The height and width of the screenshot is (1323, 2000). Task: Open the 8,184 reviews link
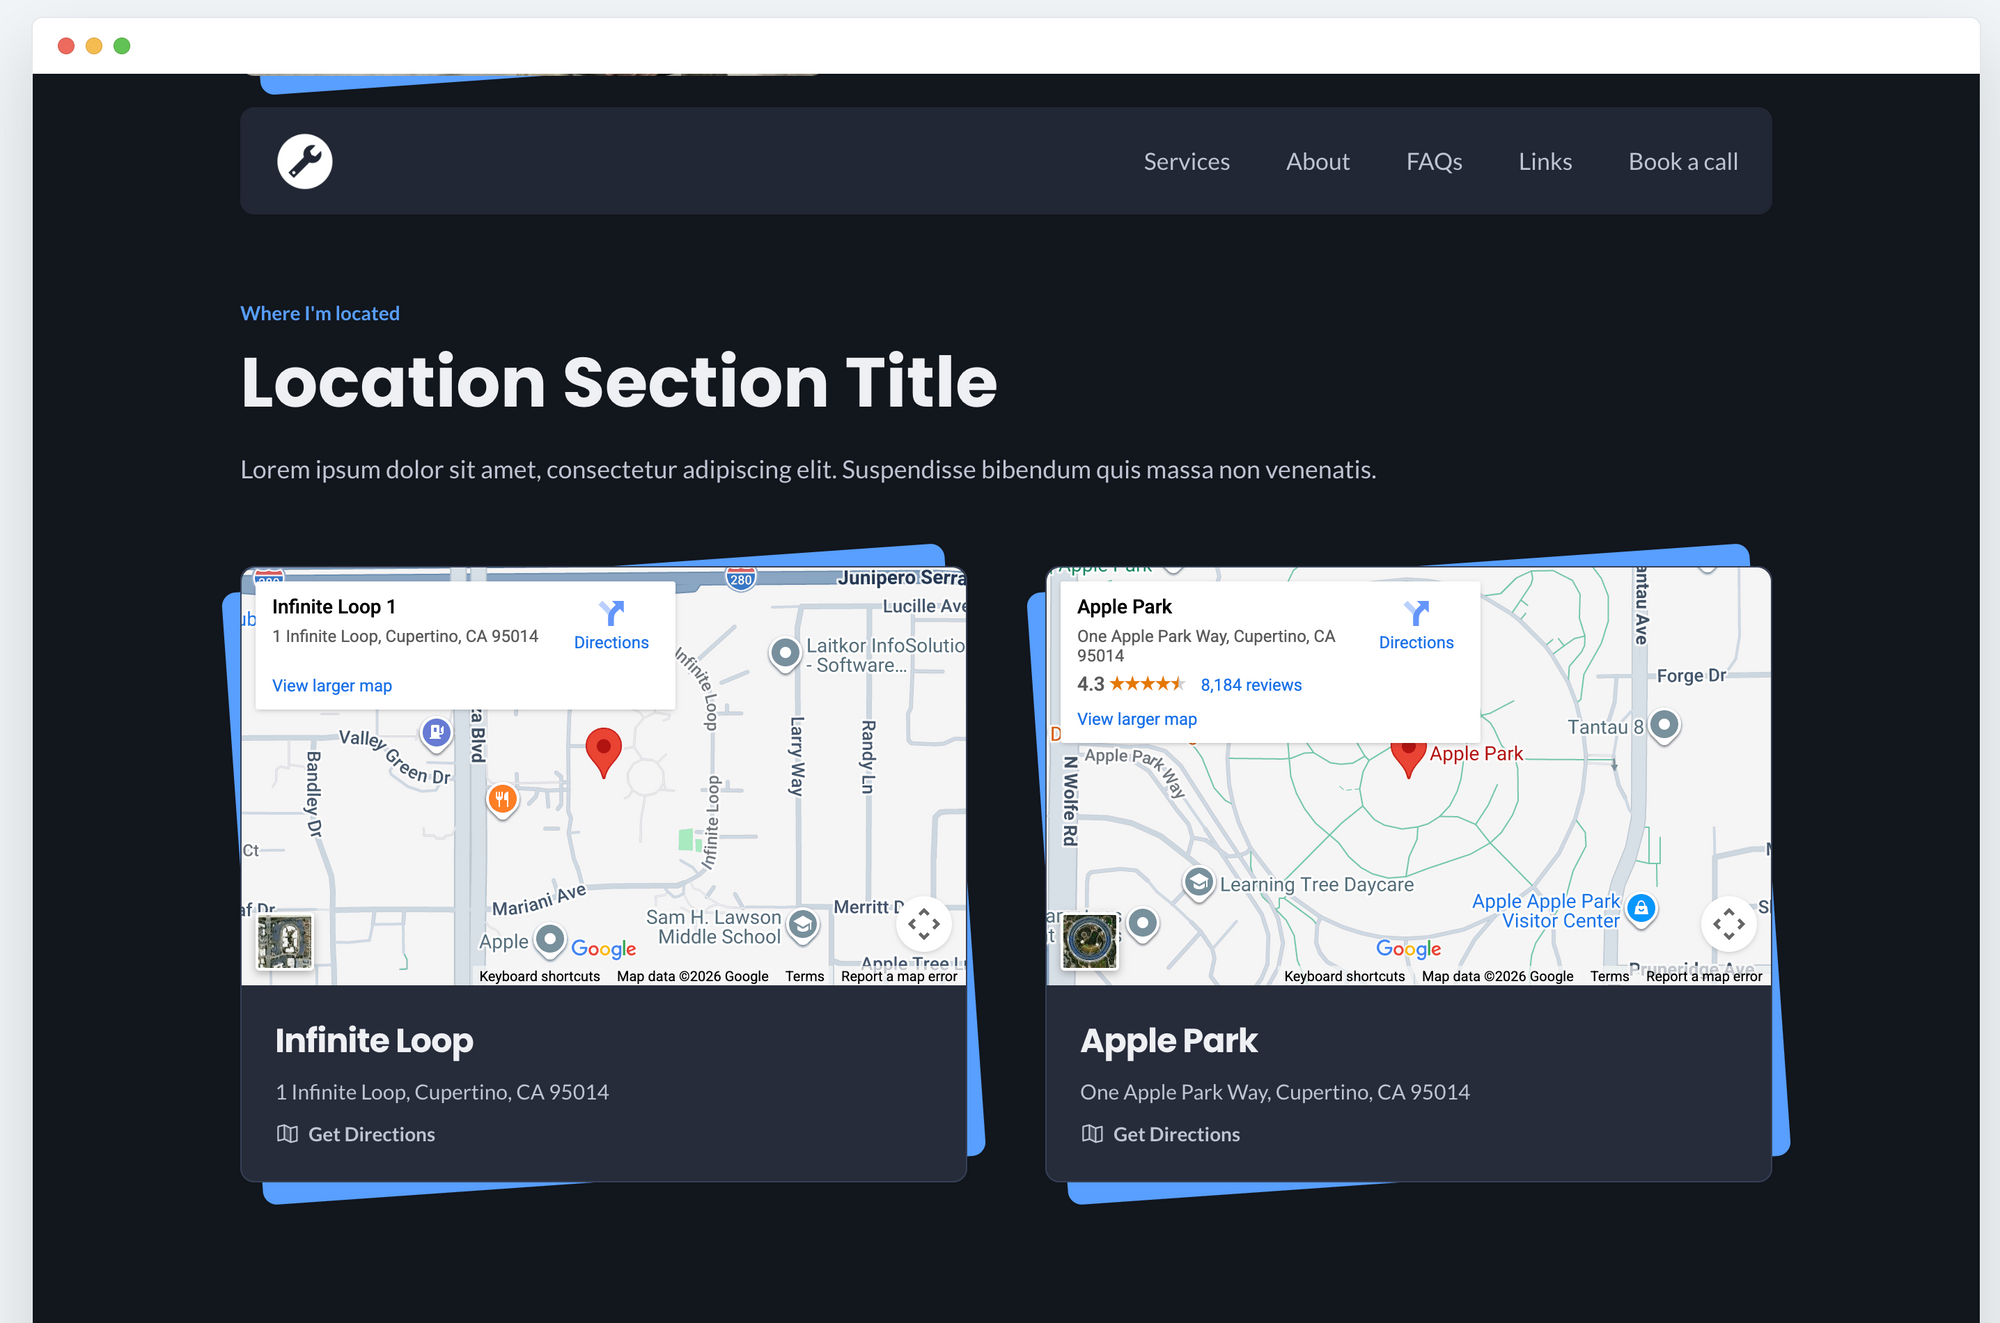point(1251,685)
